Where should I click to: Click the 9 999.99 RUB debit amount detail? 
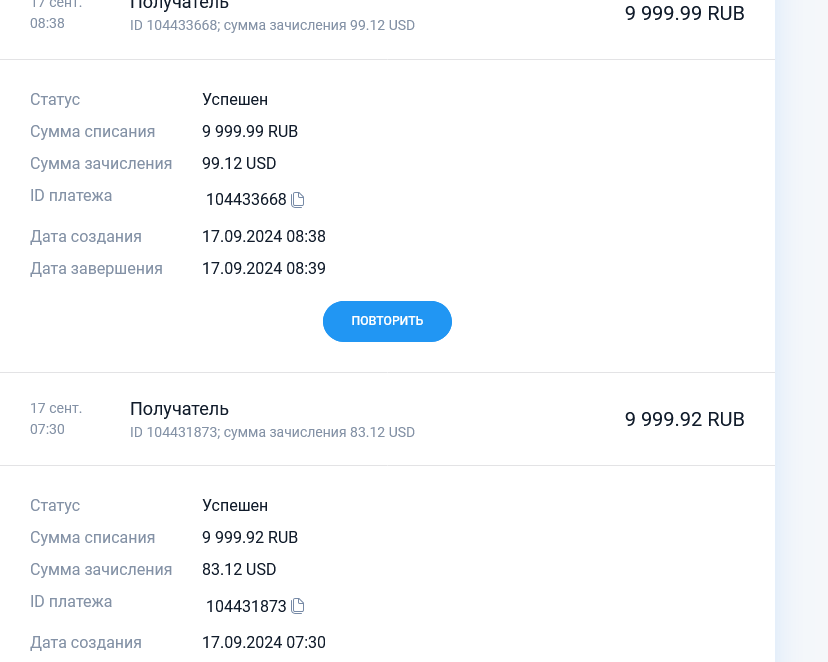pyautogui.click(x=250, y=131)
